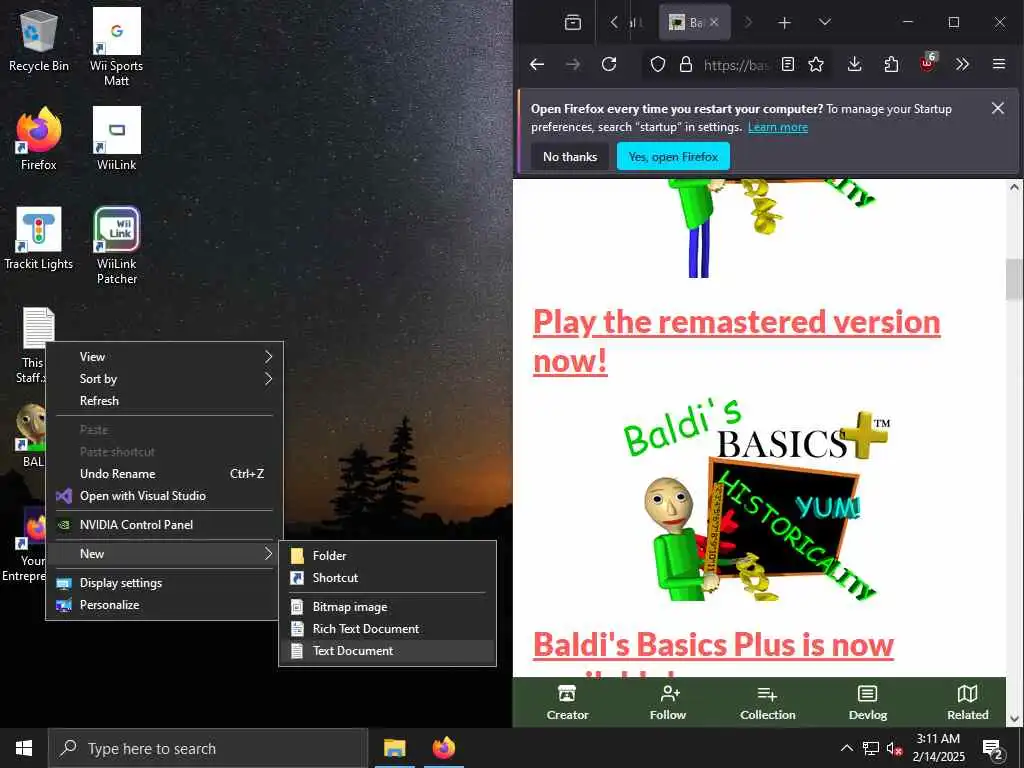This screenshot has height=768, width=1024.
Task: Click the muted volume tray icon
Action: (x=894, y=749)
